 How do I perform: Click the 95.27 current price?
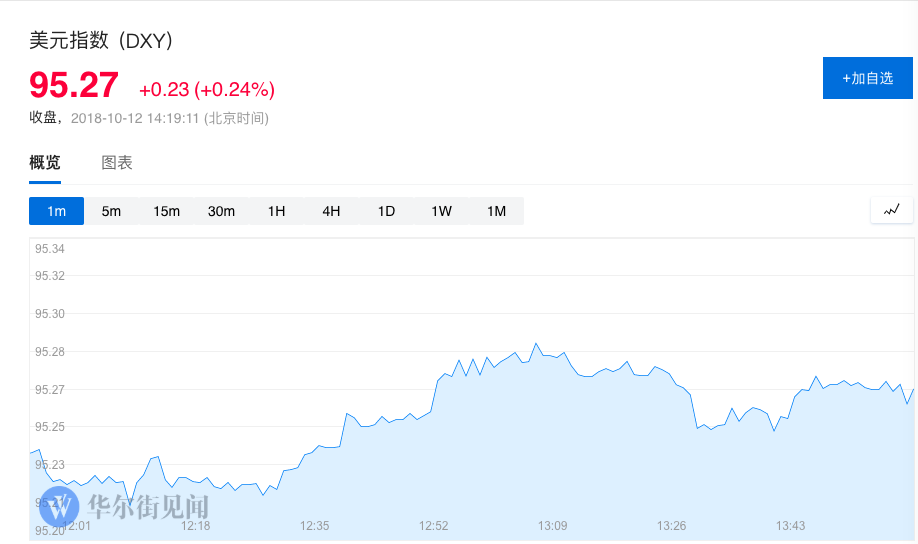74,85
